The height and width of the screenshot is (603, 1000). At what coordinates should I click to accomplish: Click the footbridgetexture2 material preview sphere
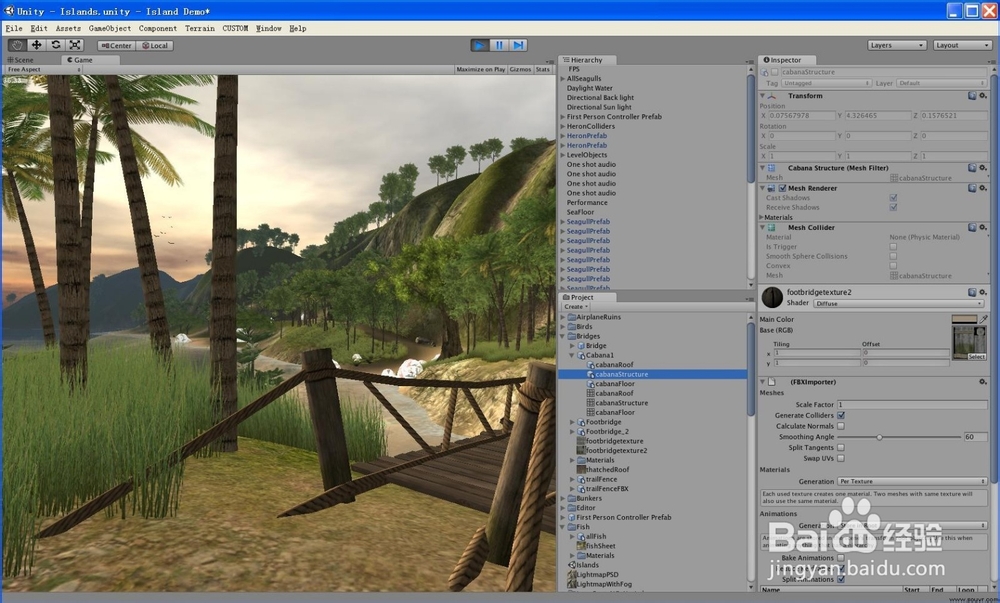click(x=772, y=297)
